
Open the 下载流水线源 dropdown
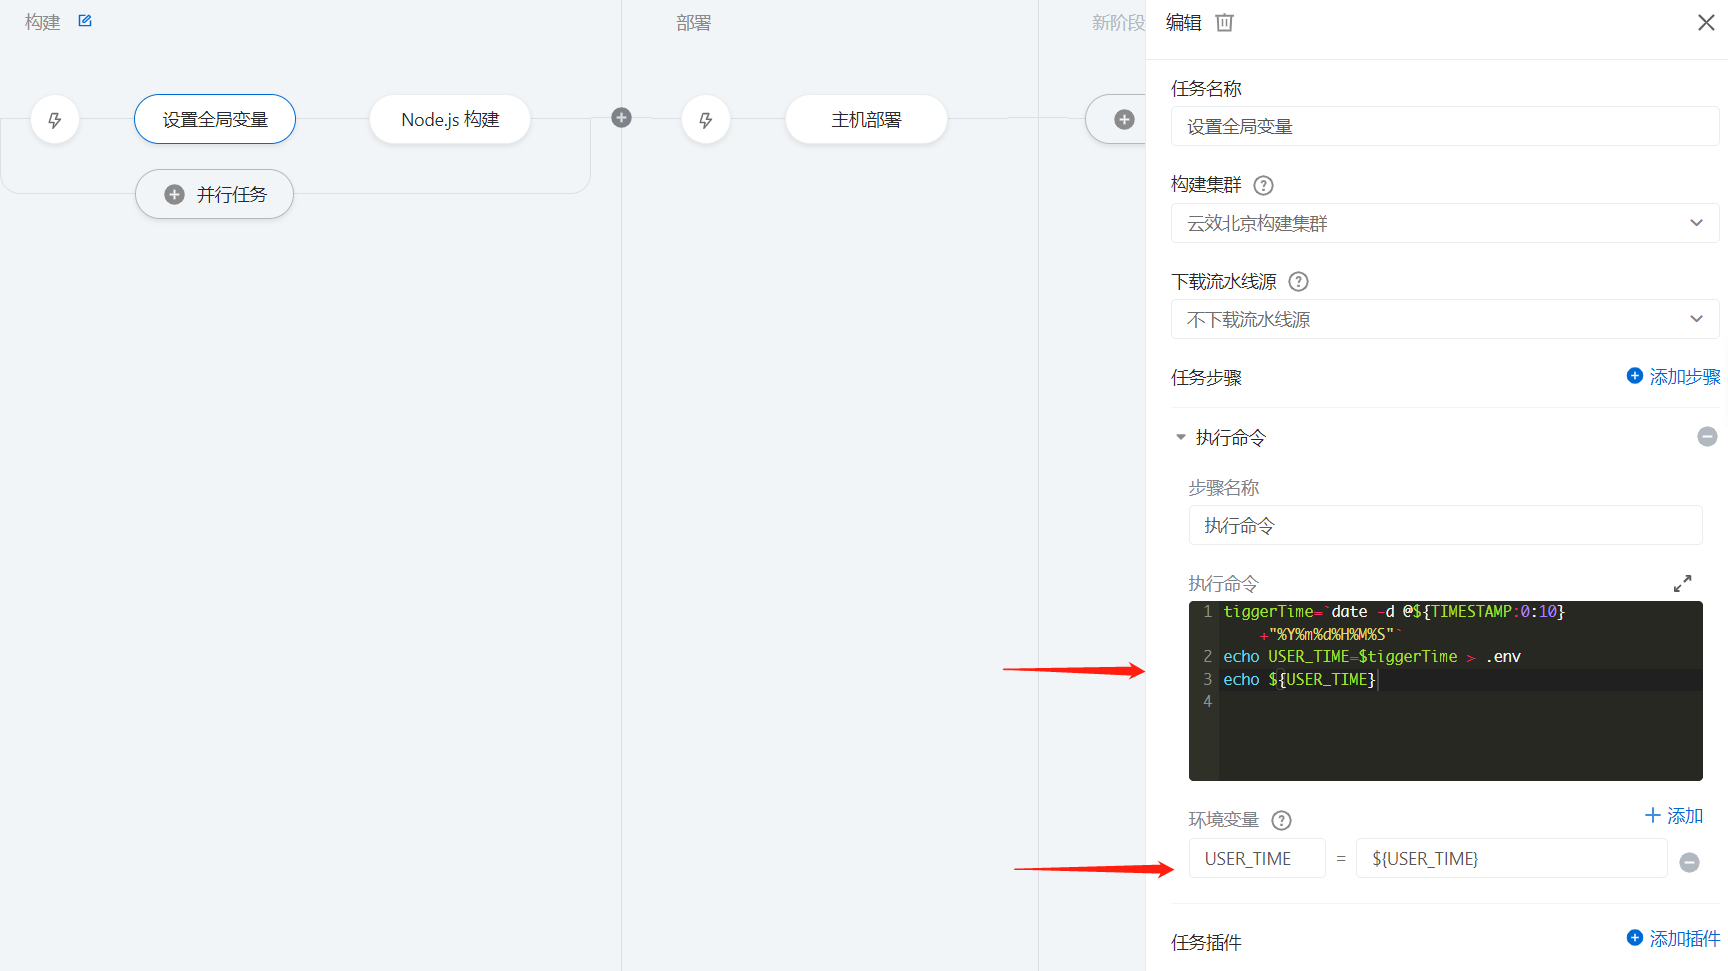[x=1445, y=319]
